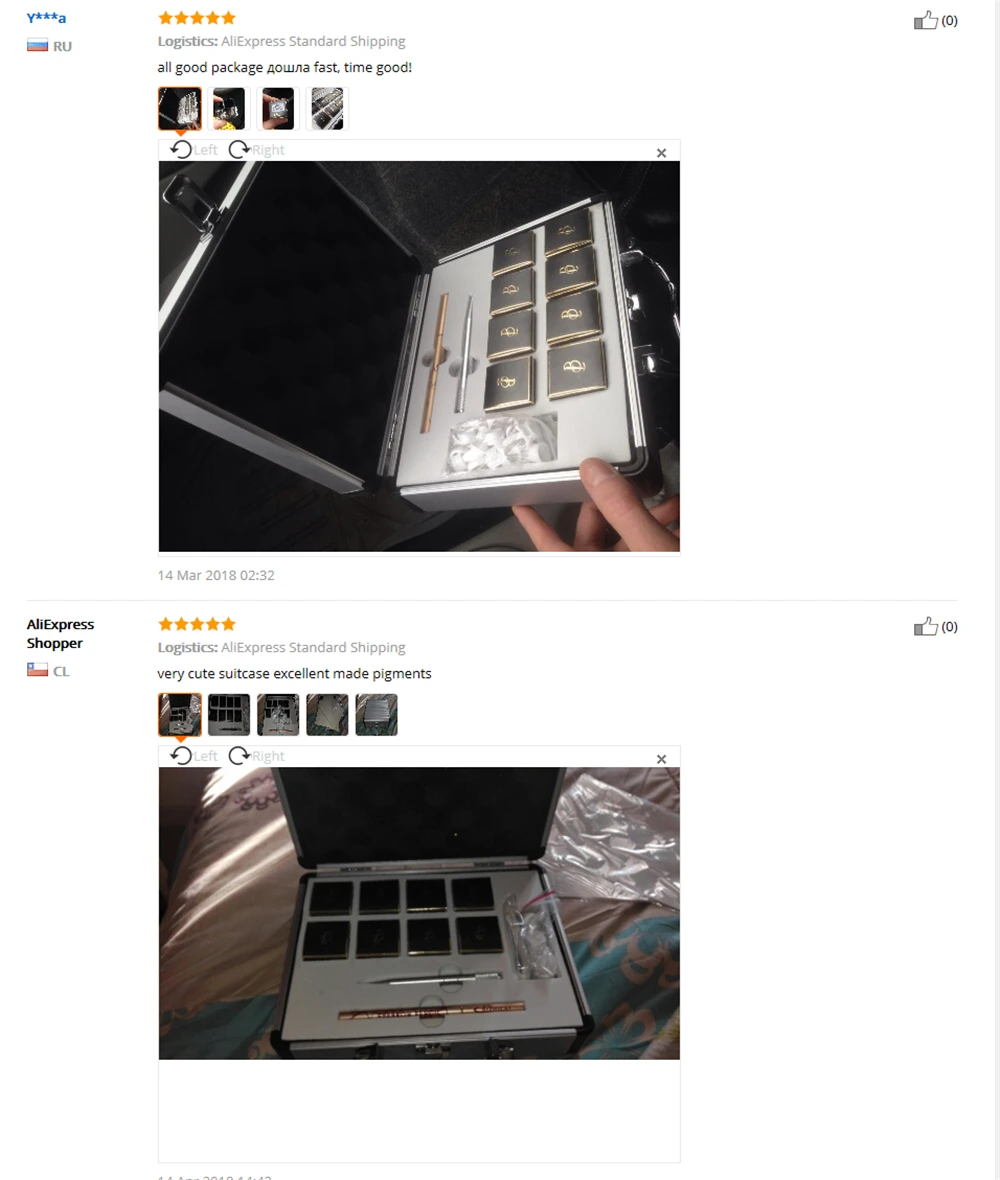Click the enlarged pigment case photo on bed
The height and width of the screenshot is (1180, 1000).
419,913
